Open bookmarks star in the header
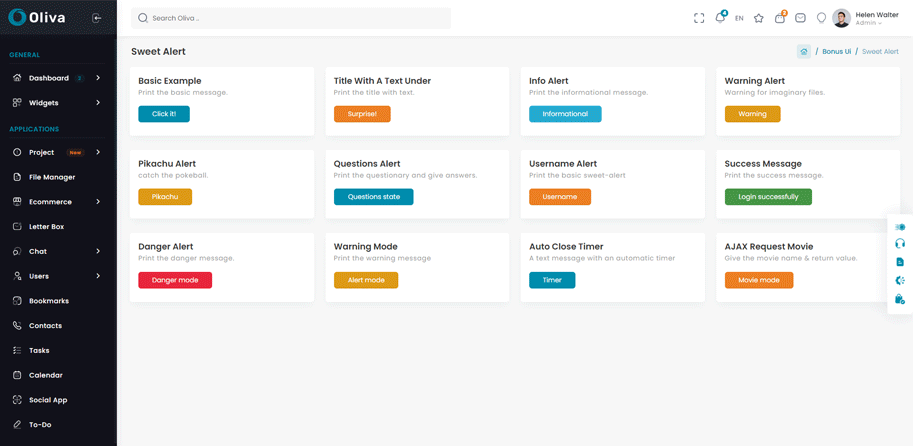The width and height of the screenshot is (913, 446). point(759,18)
